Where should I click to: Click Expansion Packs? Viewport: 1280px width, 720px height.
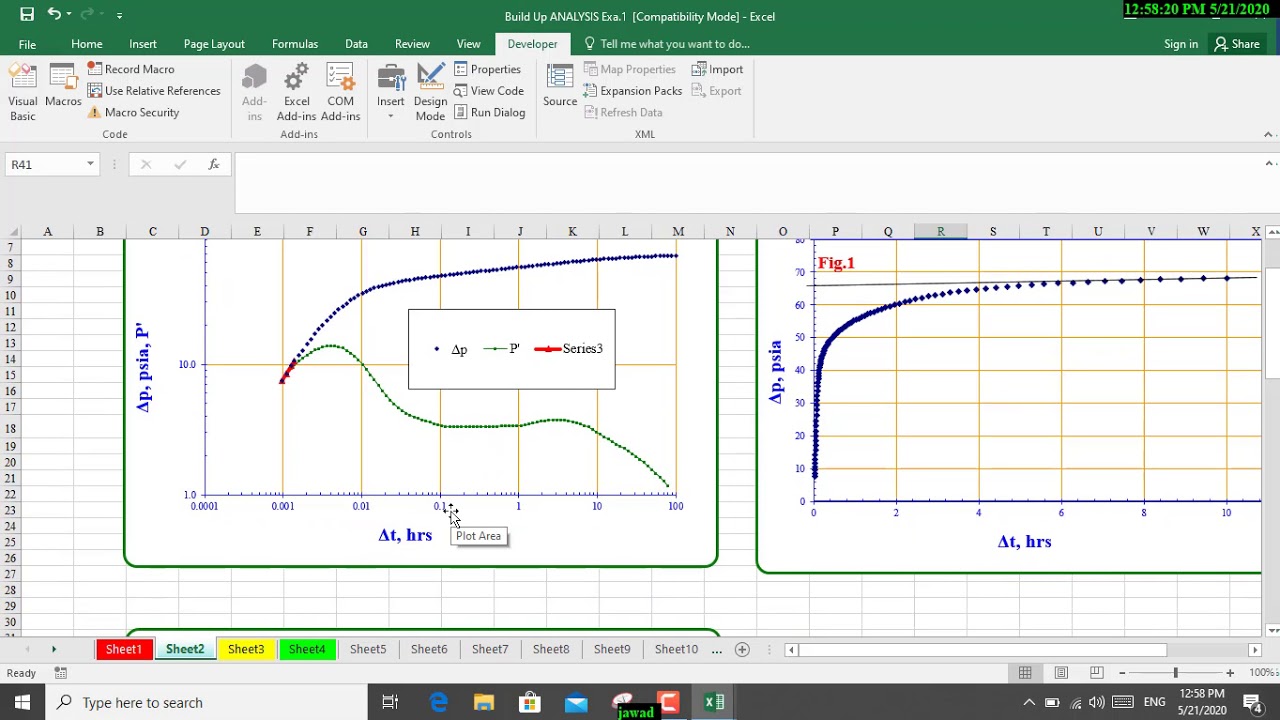(632, 91)
